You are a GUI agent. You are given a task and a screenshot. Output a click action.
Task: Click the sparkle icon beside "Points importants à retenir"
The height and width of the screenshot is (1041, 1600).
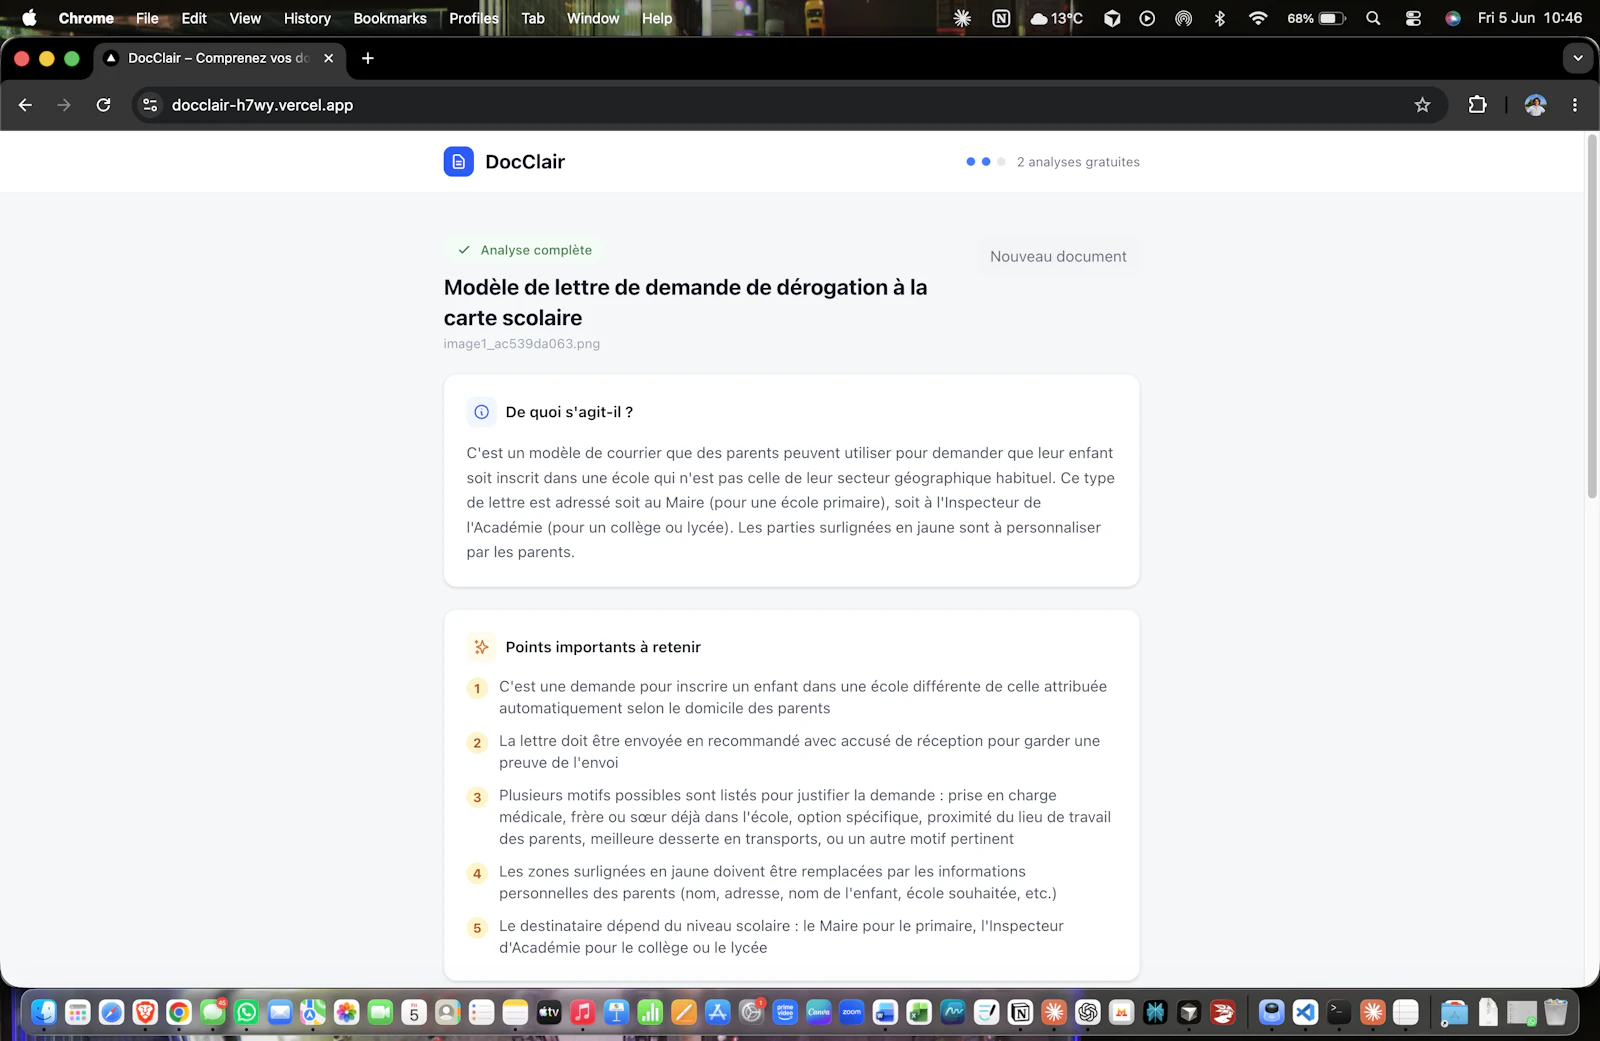pos(481,647)
